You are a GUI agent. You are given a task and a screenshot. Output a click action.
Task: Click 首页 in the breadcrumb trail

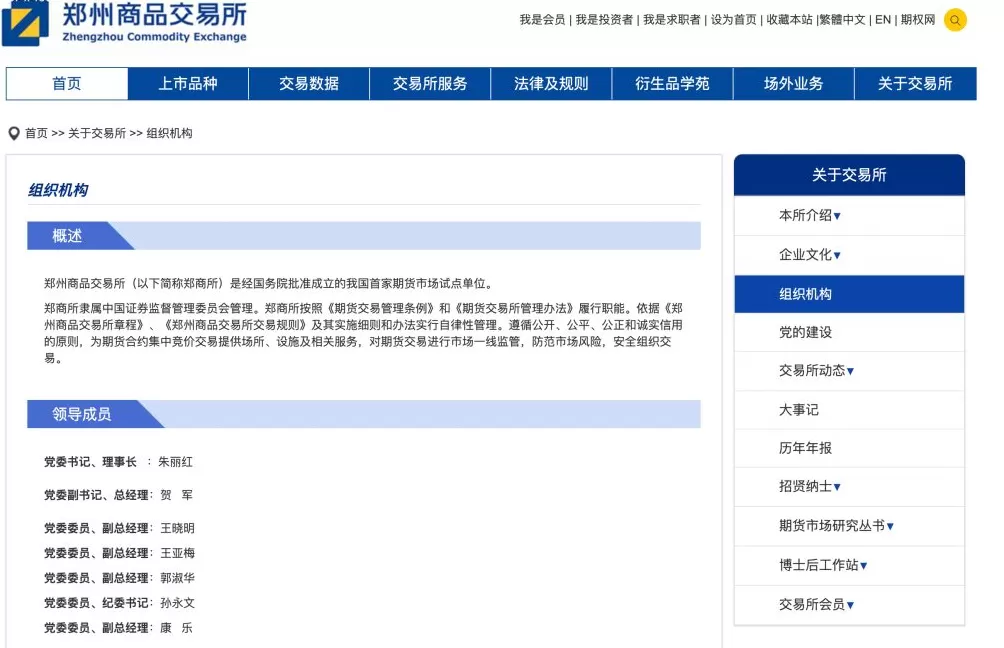coord(35,131)
